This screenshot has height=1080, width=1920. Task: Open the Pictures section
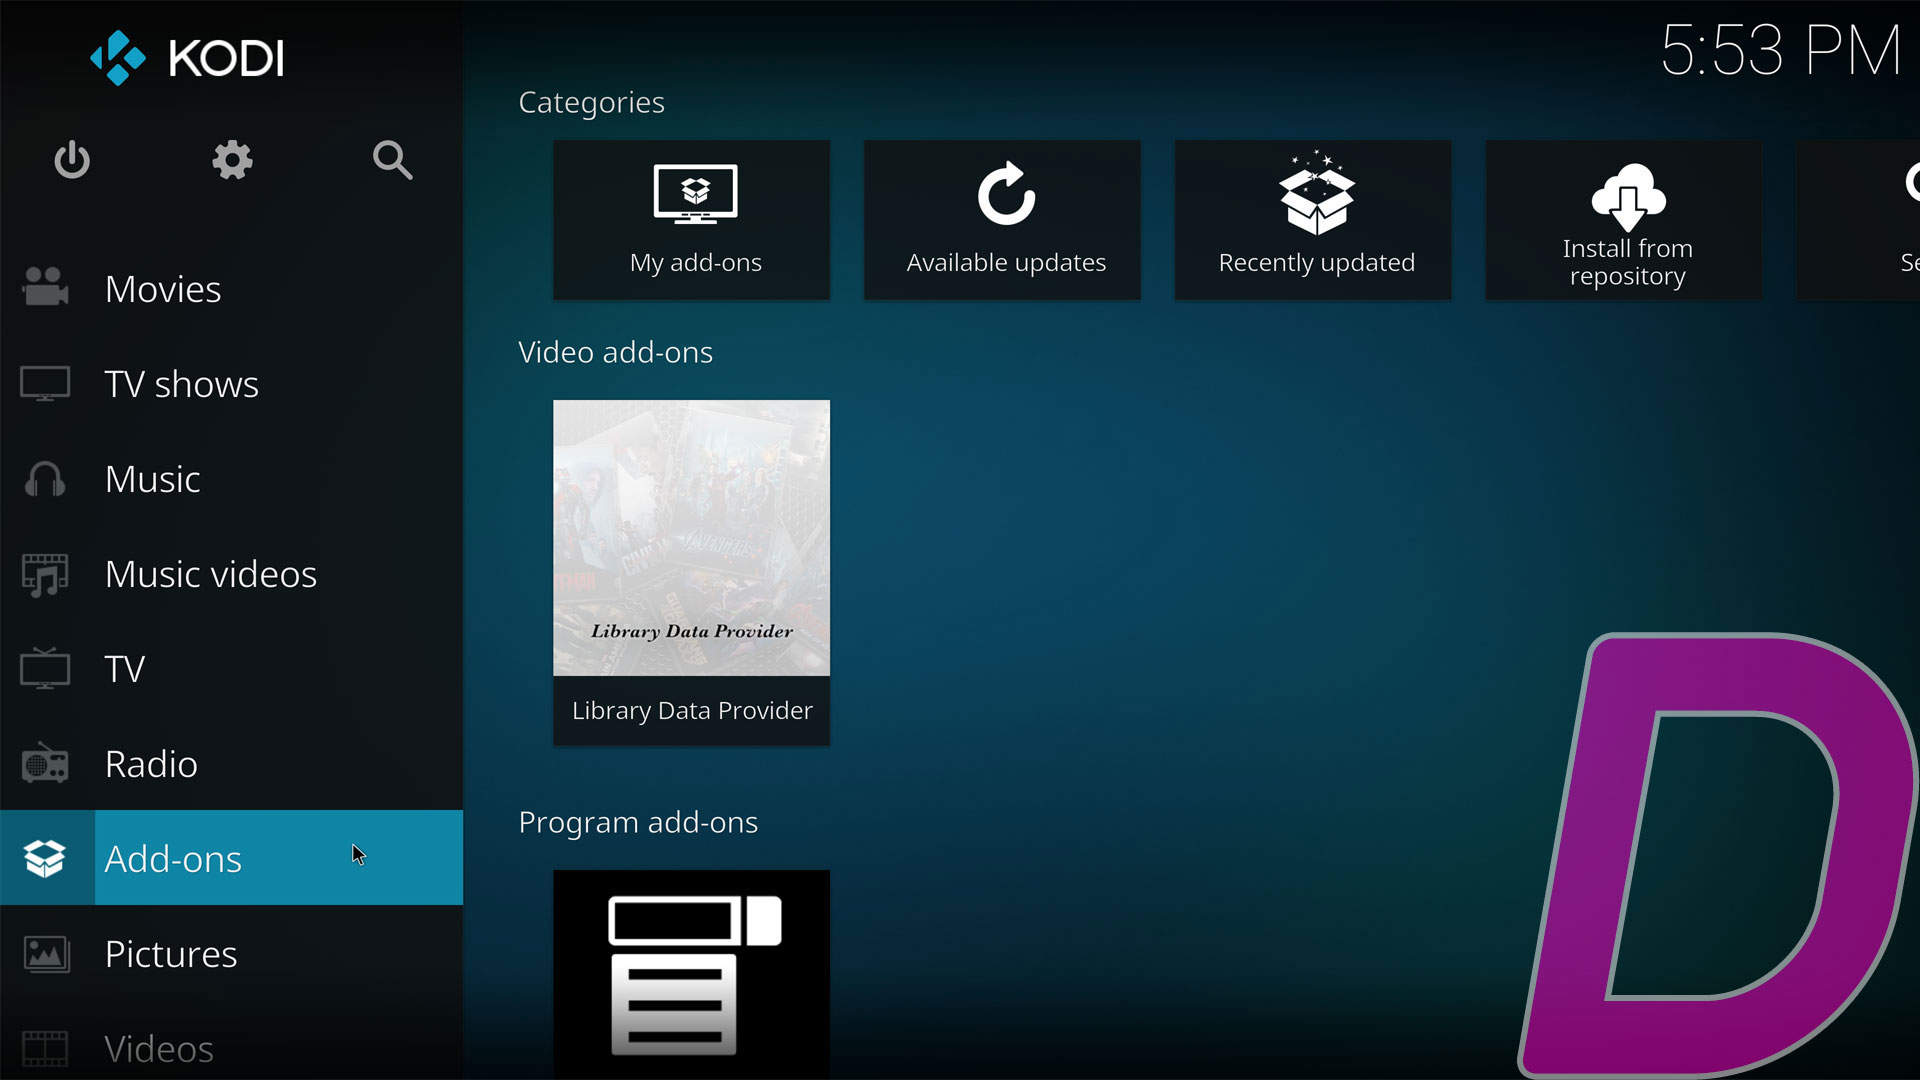click(x=231, y=953)
